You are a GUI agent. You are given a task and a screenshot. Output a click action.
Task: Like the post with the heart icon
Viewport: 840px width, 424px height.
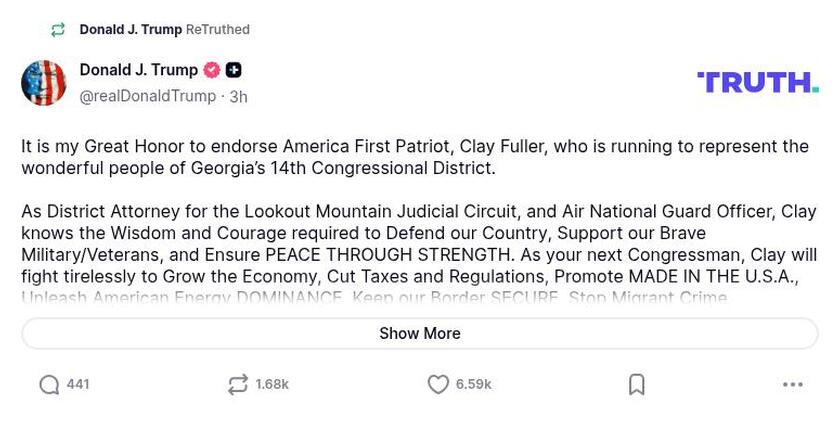click(x=438, y=385)
